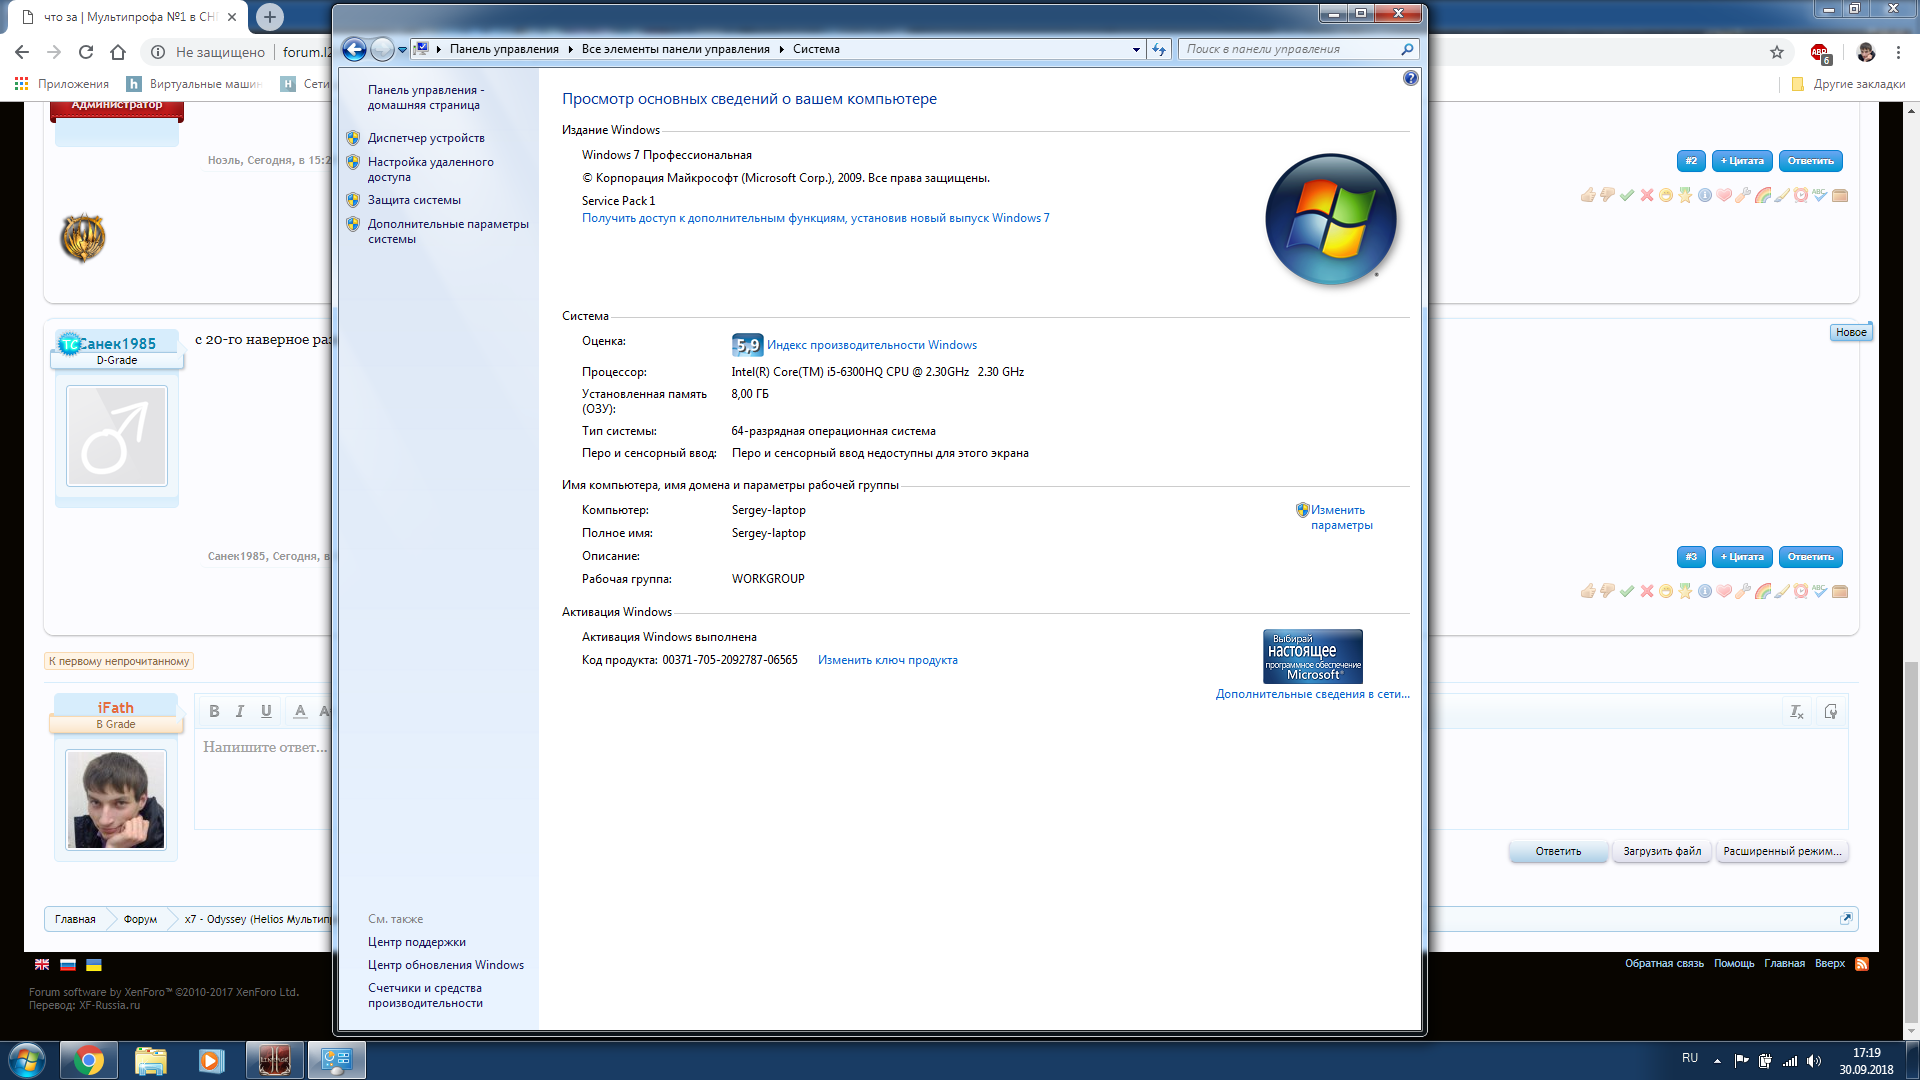Click the genuine Microsoft software badge
This screenshot has width=1920, height=1080.
pyautogui.click(x=1313, y=656)
